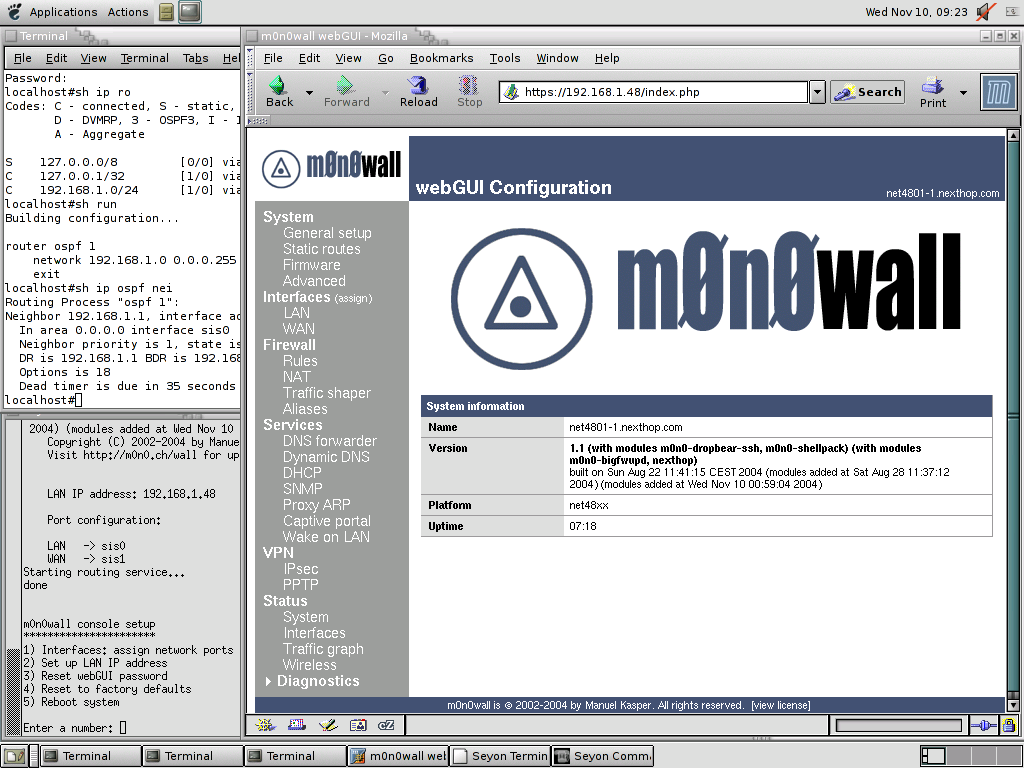Open Mail from the status bar icon

tap(296, 724)
